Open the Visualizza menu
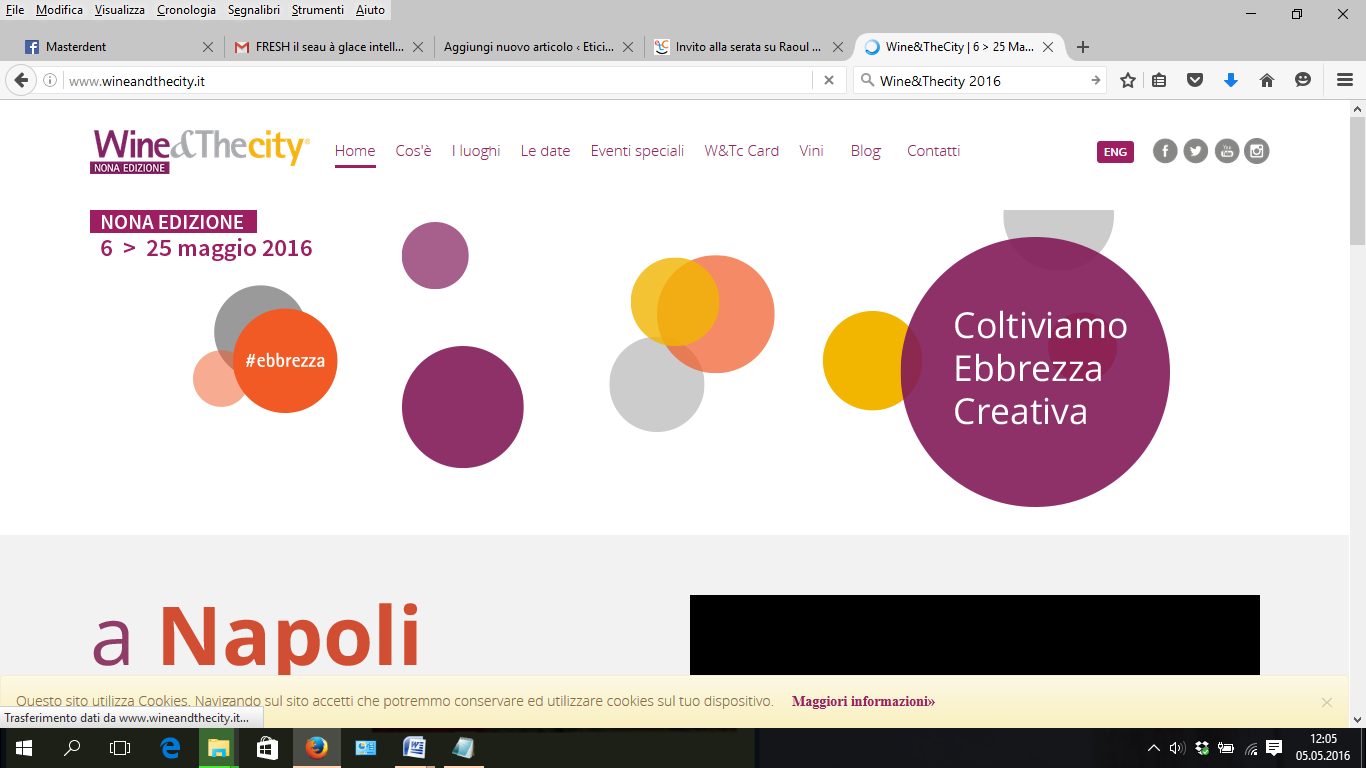This screenshot has width=1366, height=768. click(120, 10)
